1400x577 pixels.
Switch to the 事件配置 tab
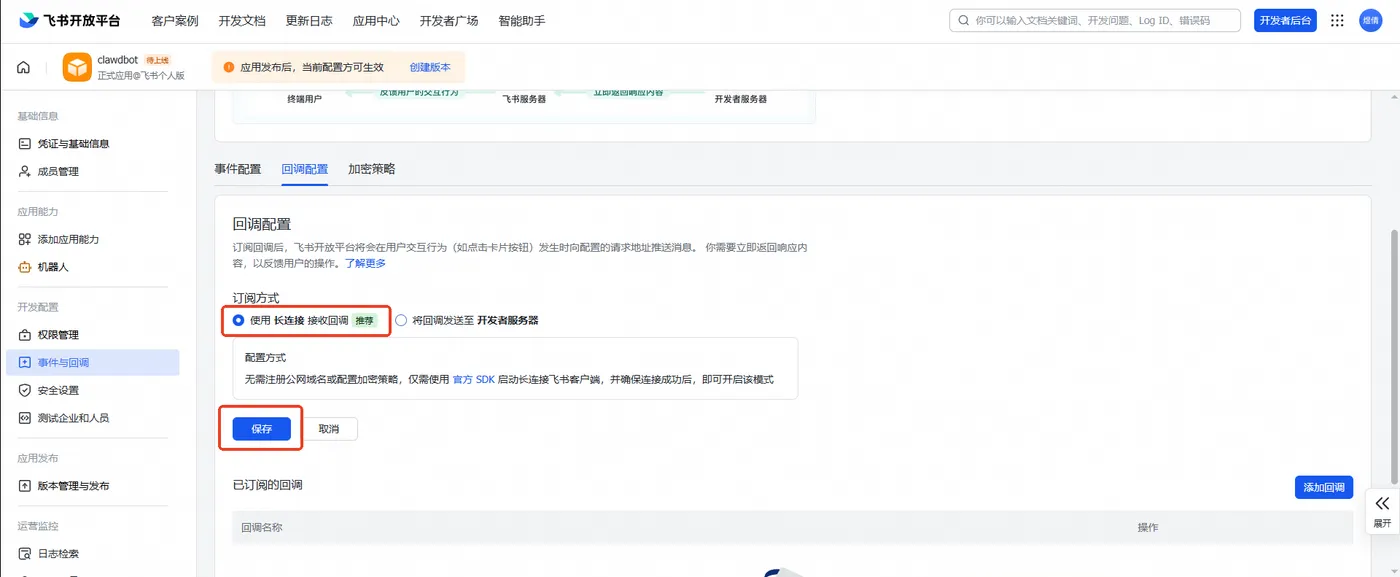237,169
